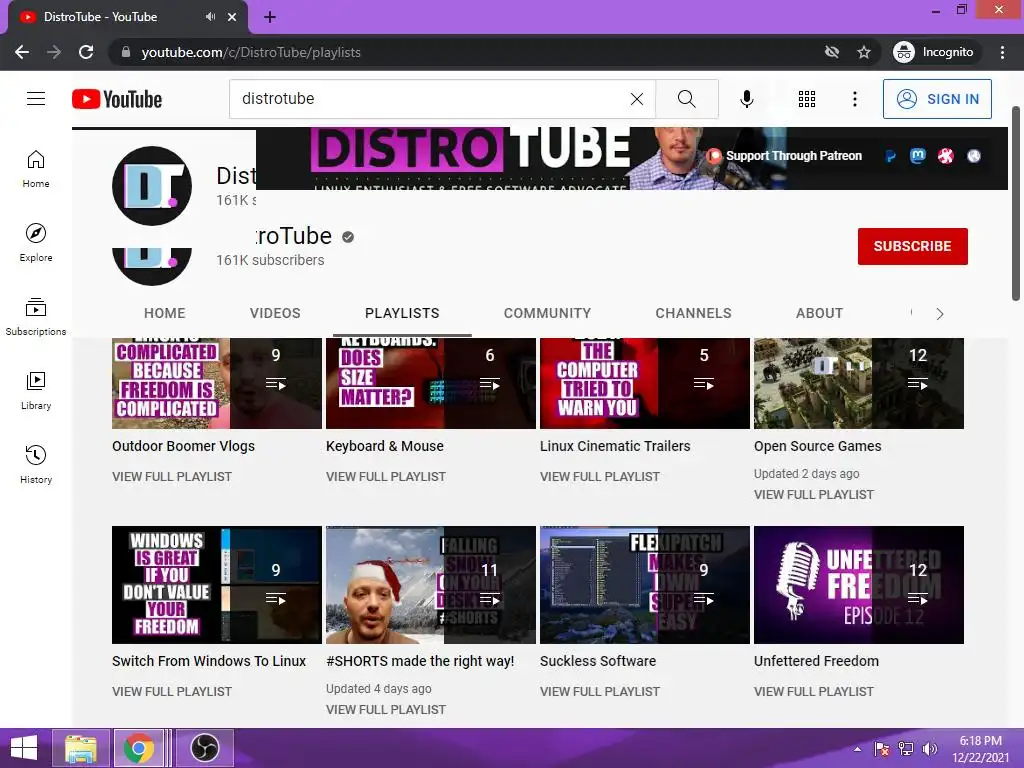The width and height of the screenshot is (1024, 768).
Task: Click the magnifier search button
Action: 686,99
